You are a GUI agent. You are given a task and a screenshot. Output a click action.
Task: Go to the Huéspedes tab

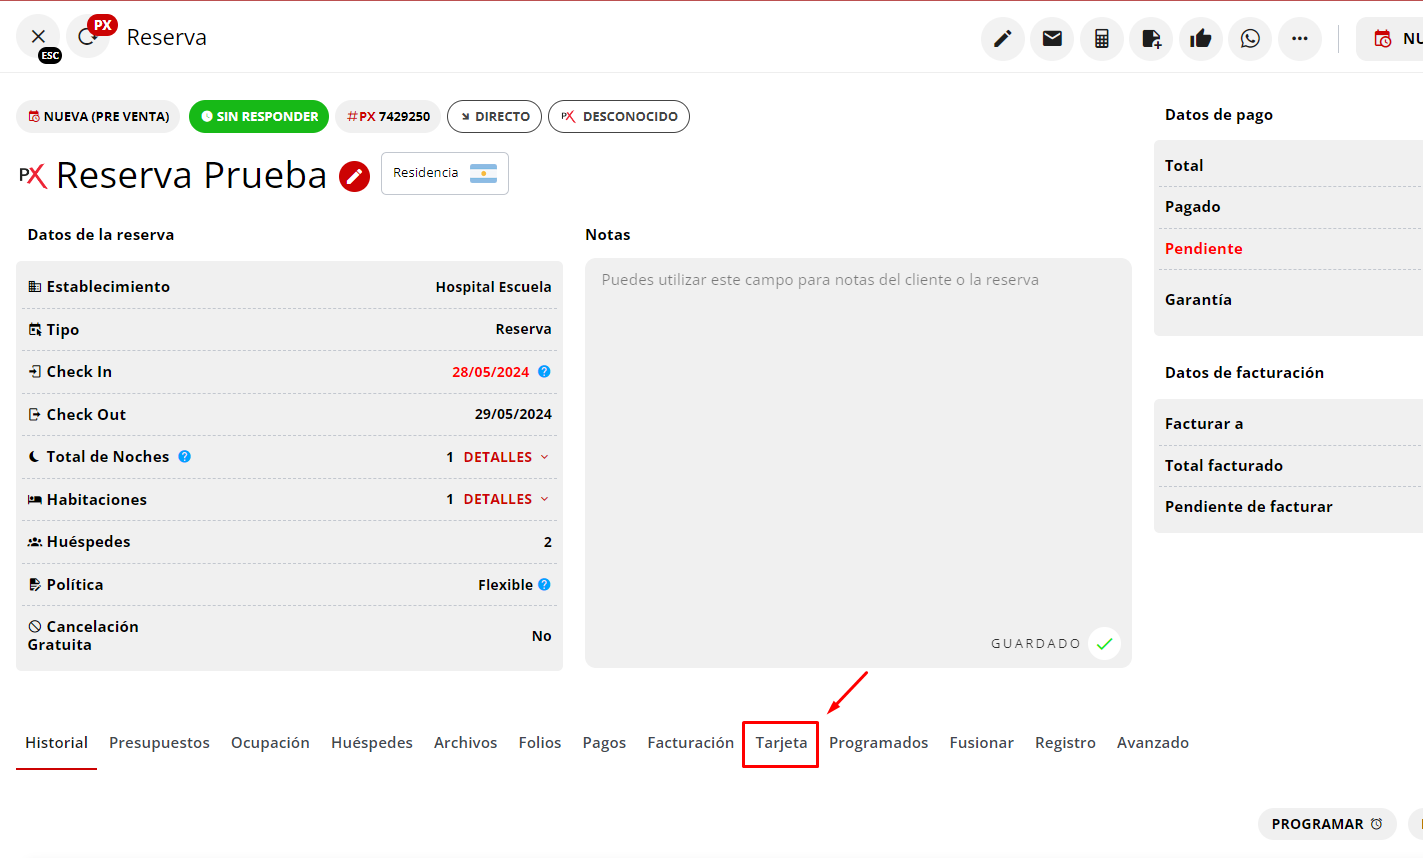[x=371, y=743]
